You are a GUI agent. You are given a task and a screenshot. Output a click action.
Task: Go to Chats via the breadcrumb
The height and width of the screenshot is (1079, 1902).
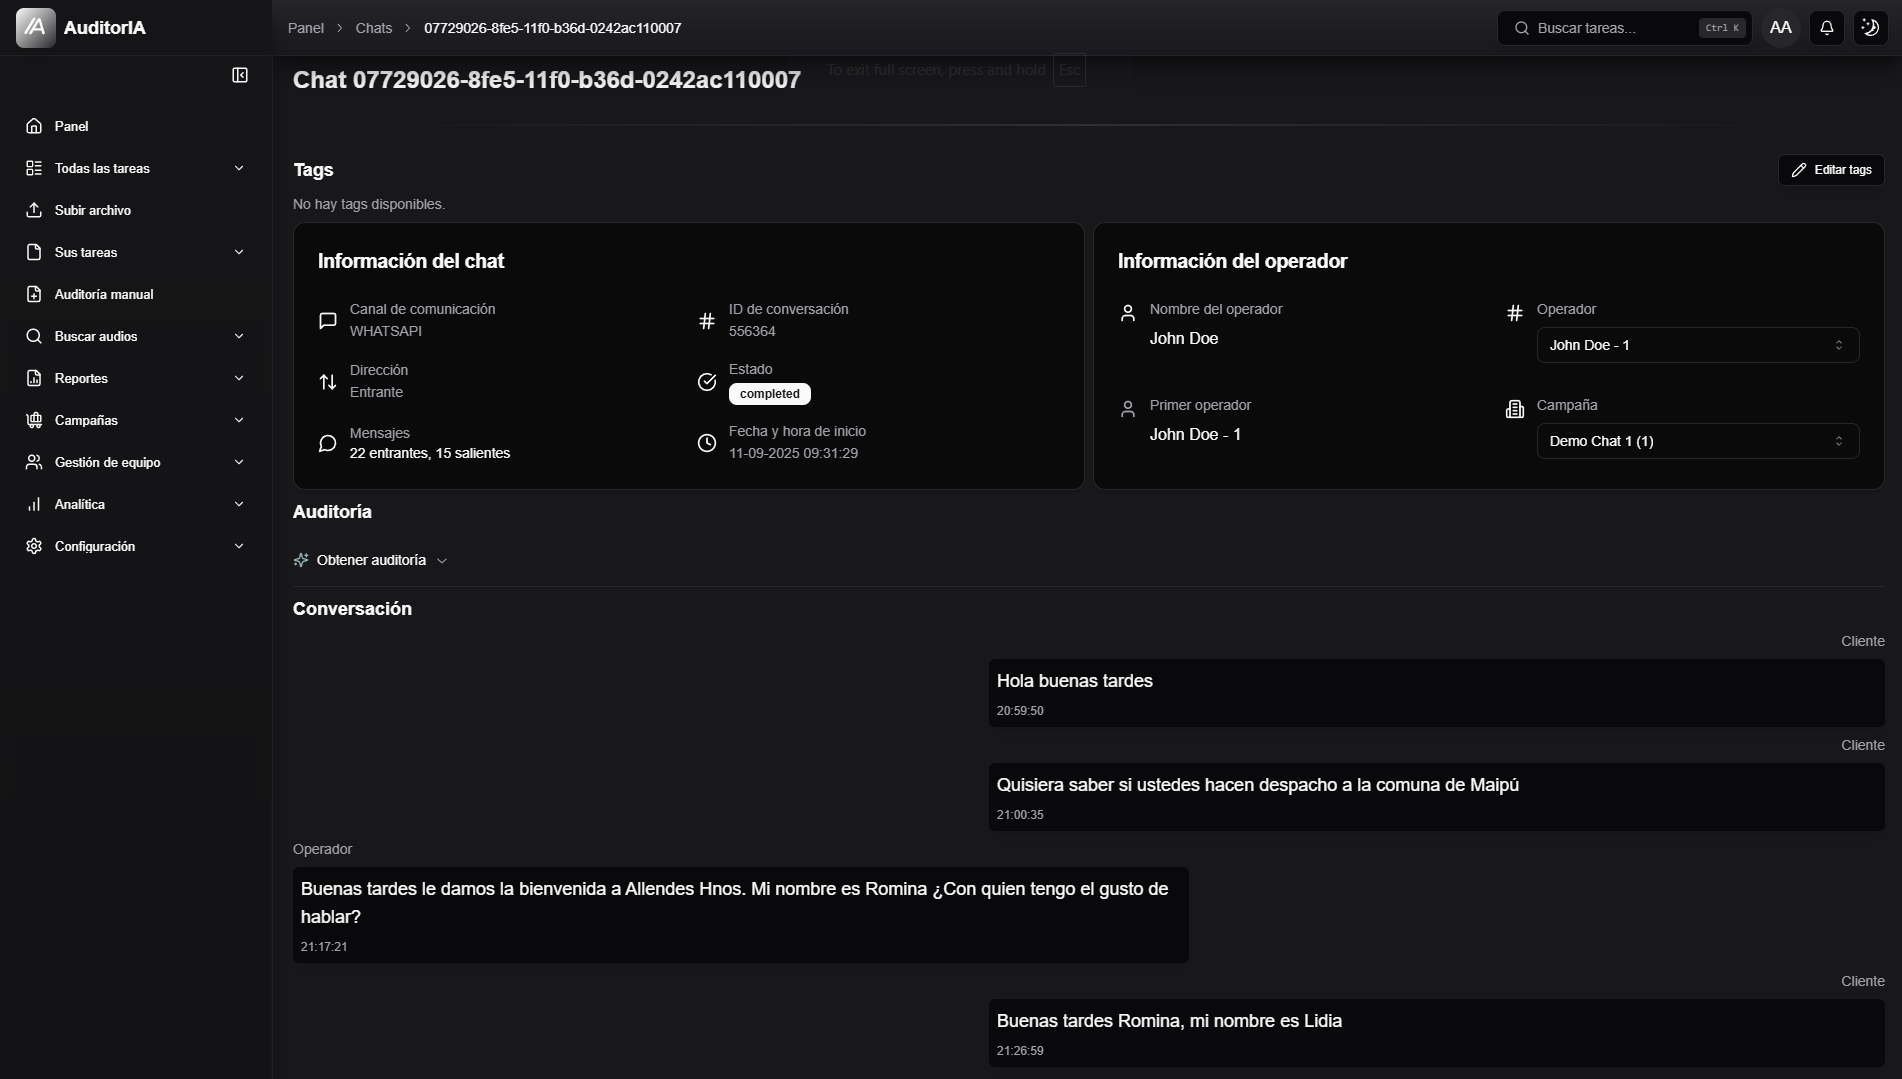pos(374,28)
